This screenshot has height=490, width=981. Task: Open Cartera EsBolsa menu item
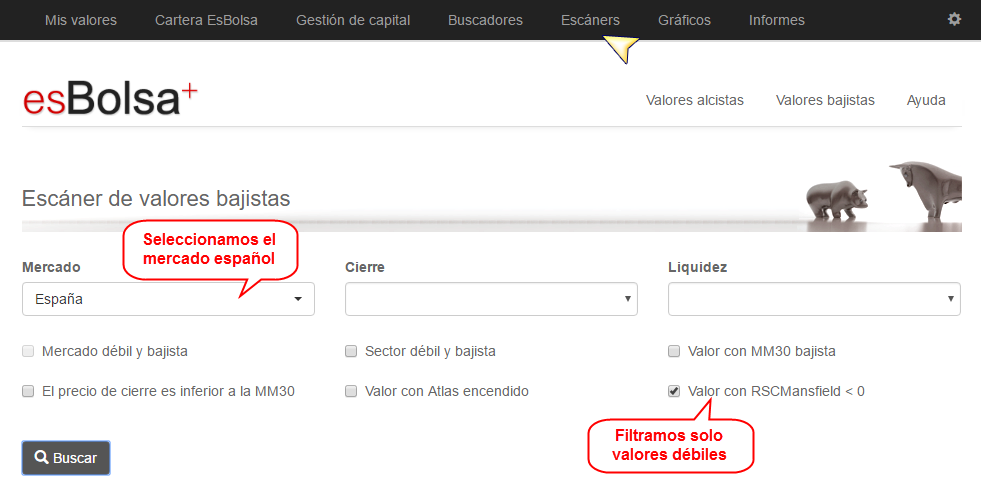[206, 20]
